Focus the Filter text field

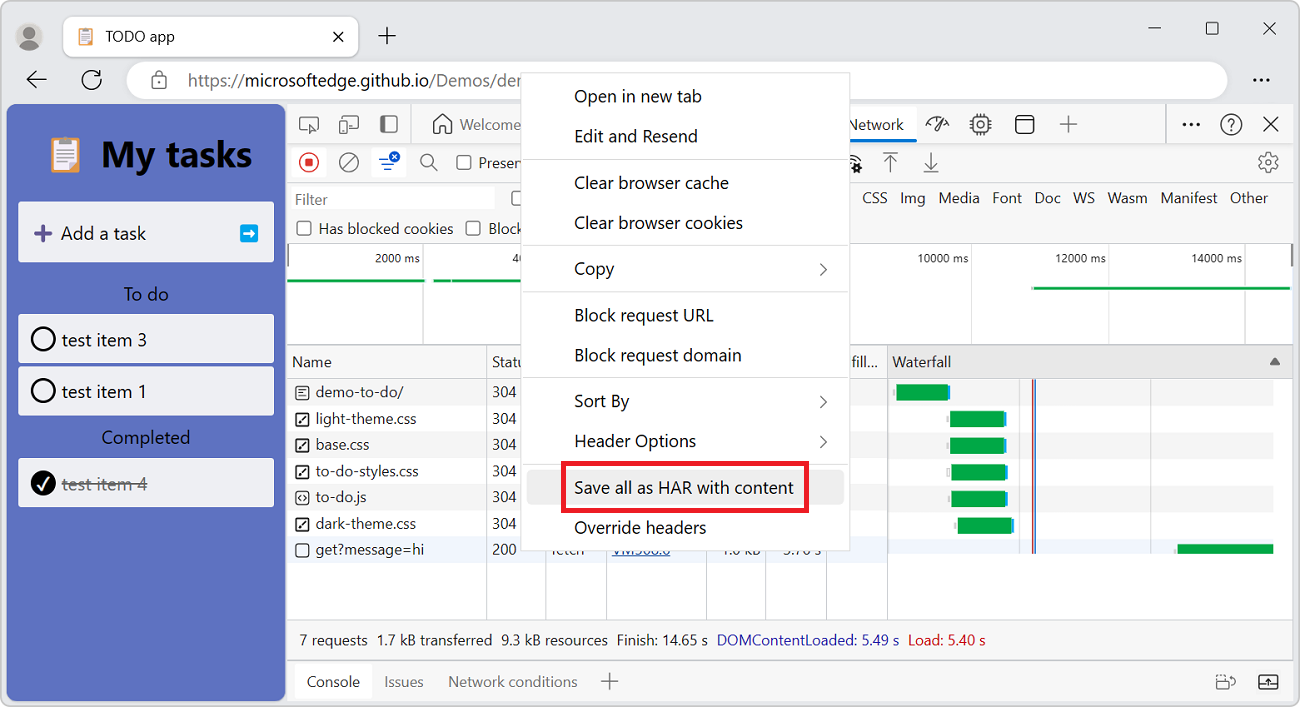coord(394,199)
